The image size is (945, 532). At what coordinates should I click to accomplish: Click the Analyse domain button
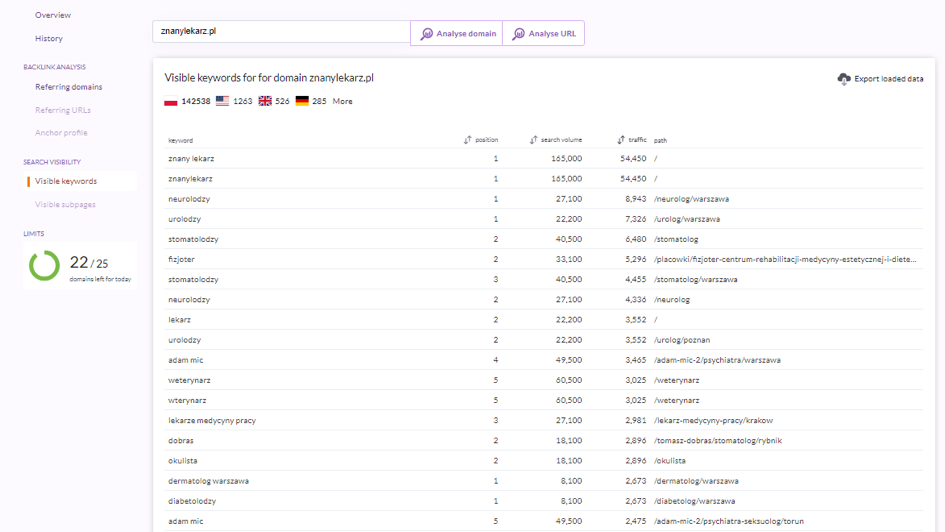click(x=456, y=33)
